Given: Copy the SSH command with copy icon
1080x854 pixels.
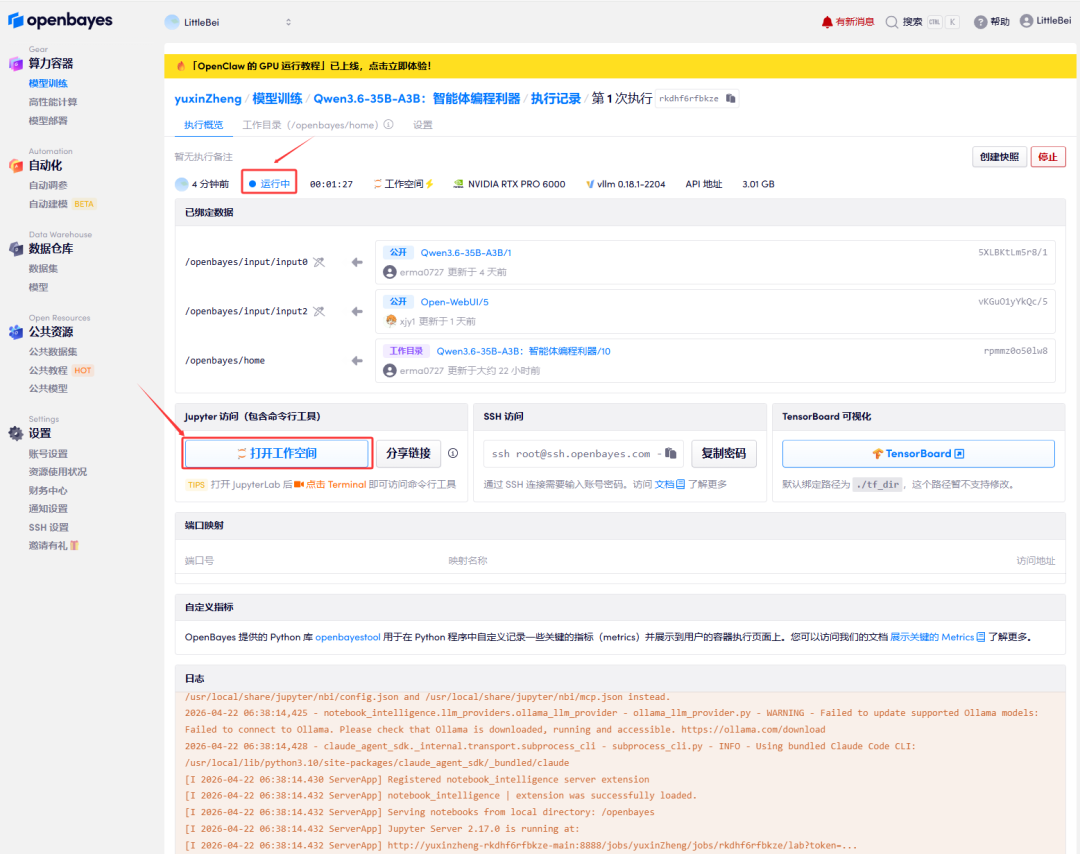Looking at the screenshot, I should pos(671,453).
